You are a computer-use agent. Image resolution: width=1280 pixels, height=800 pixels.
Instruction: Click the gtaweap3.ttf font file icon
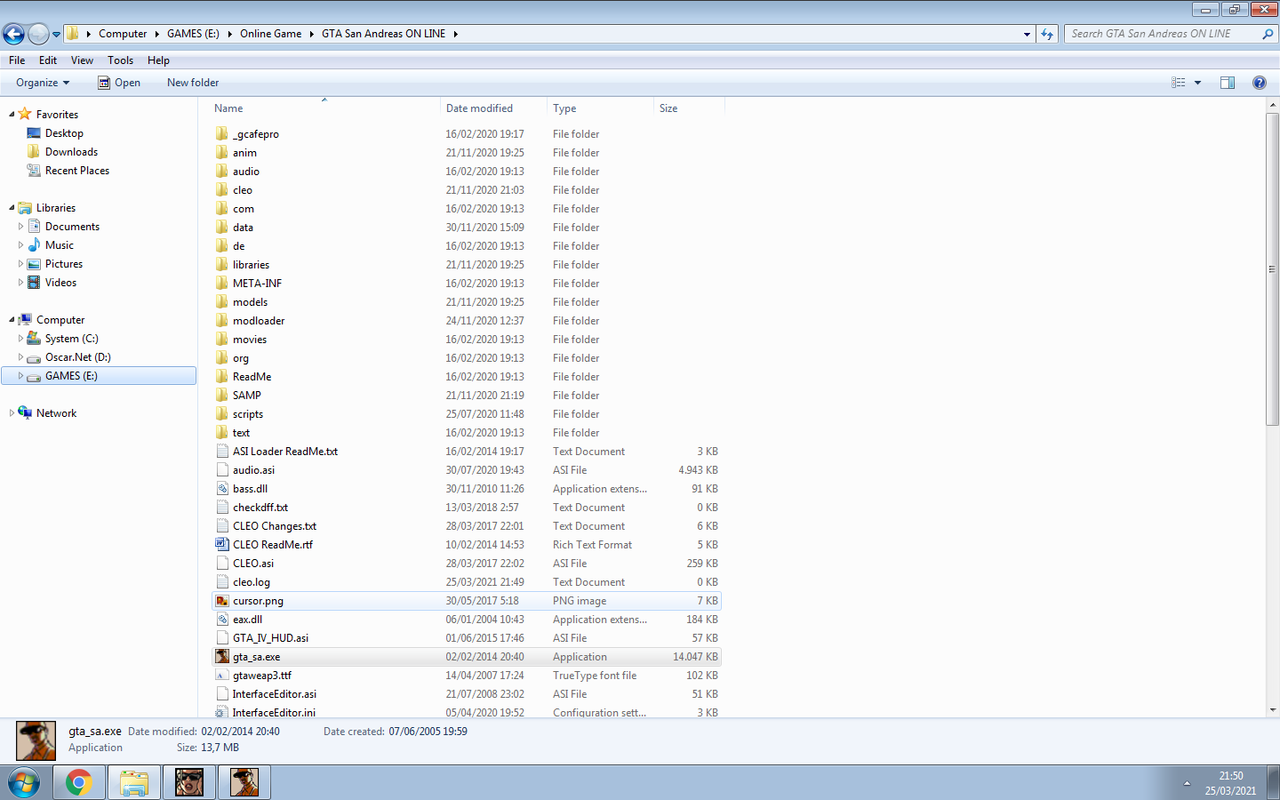coord(222,676)
